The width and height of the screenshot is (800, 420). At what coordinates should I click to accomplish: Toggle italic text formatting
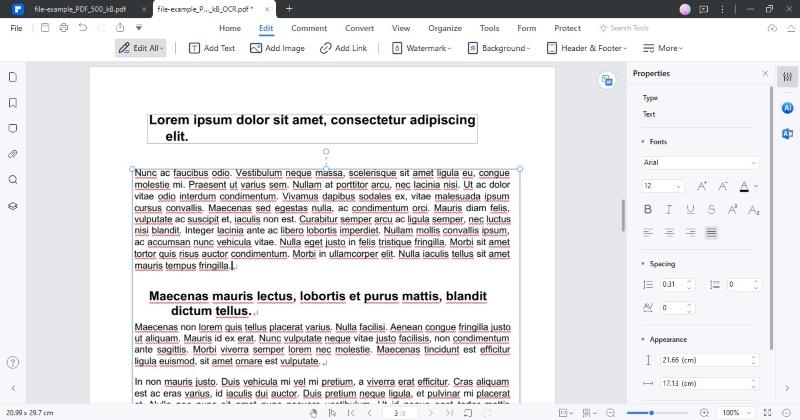coord(669,209)
